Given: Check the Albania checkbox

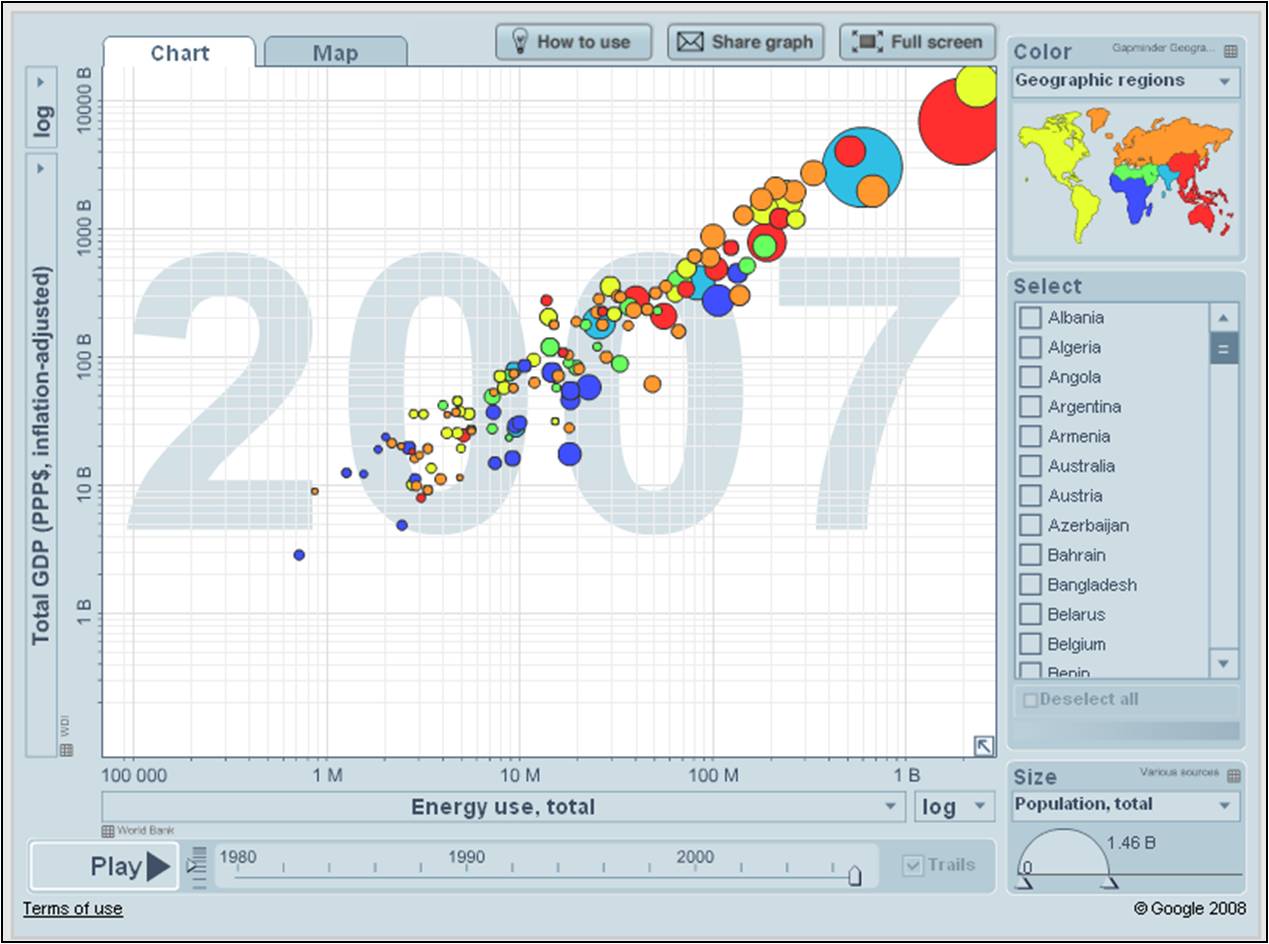Looking at the screenshot, I should click(x=1030, y=318).
